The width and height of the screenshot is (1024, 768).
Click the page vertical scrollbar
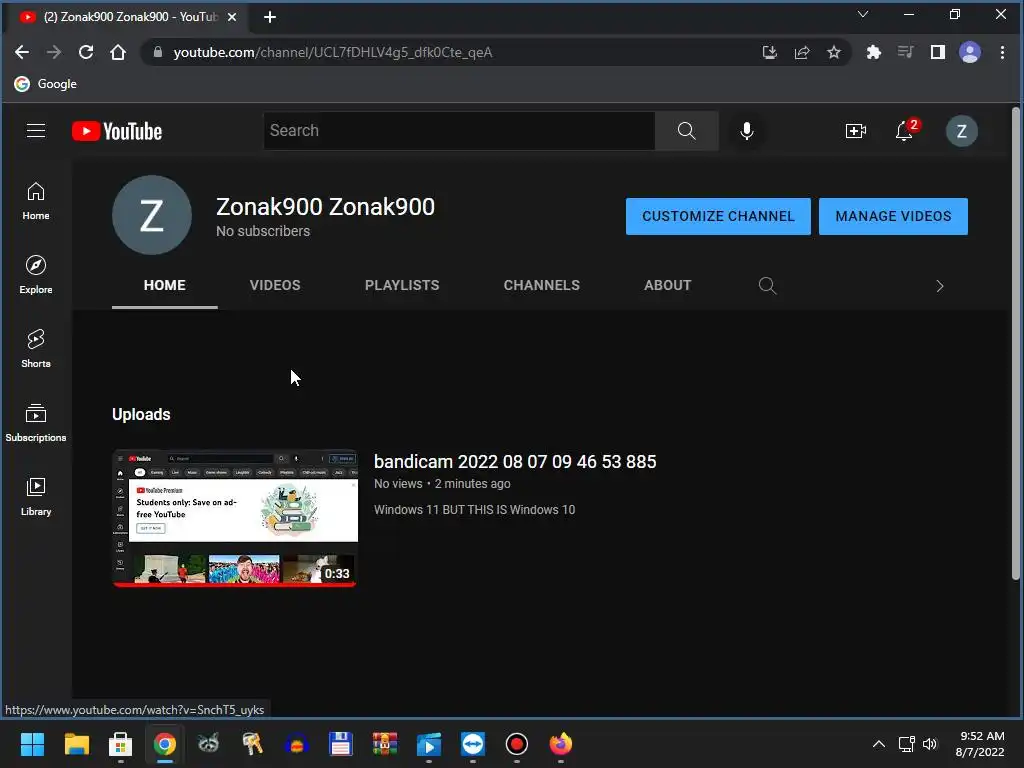[1015, 345]
